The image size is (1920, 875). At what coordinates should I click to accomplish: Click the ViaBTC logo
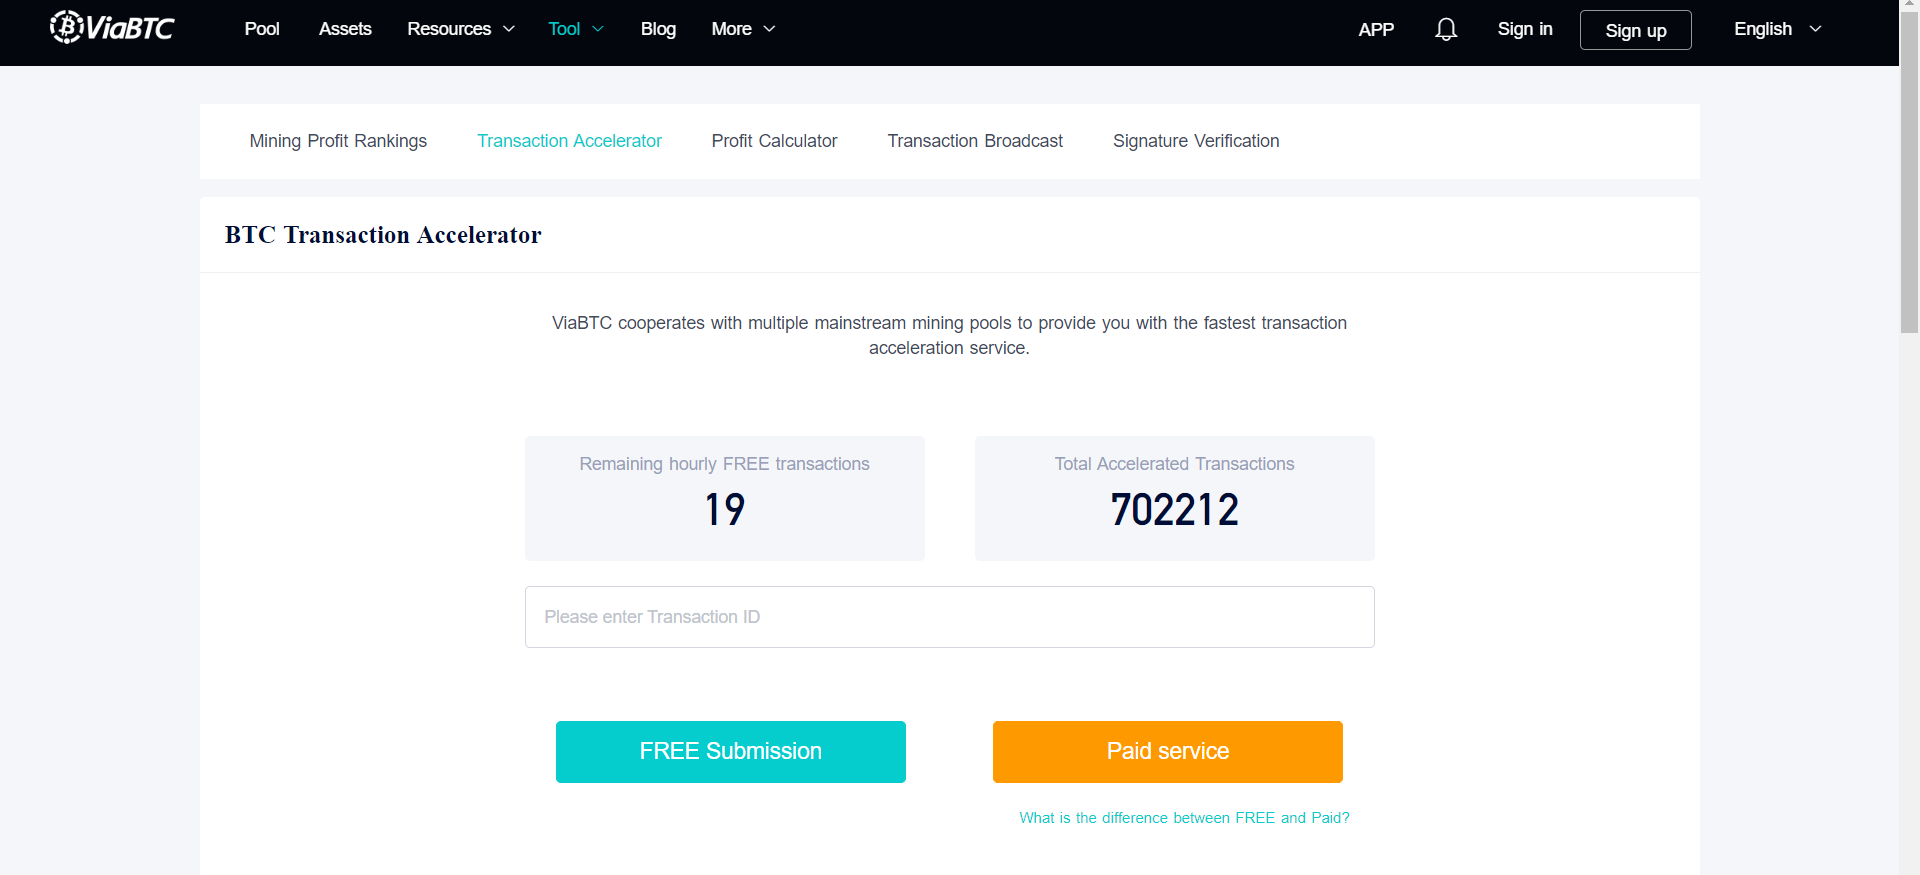click(x=112, y=27)
